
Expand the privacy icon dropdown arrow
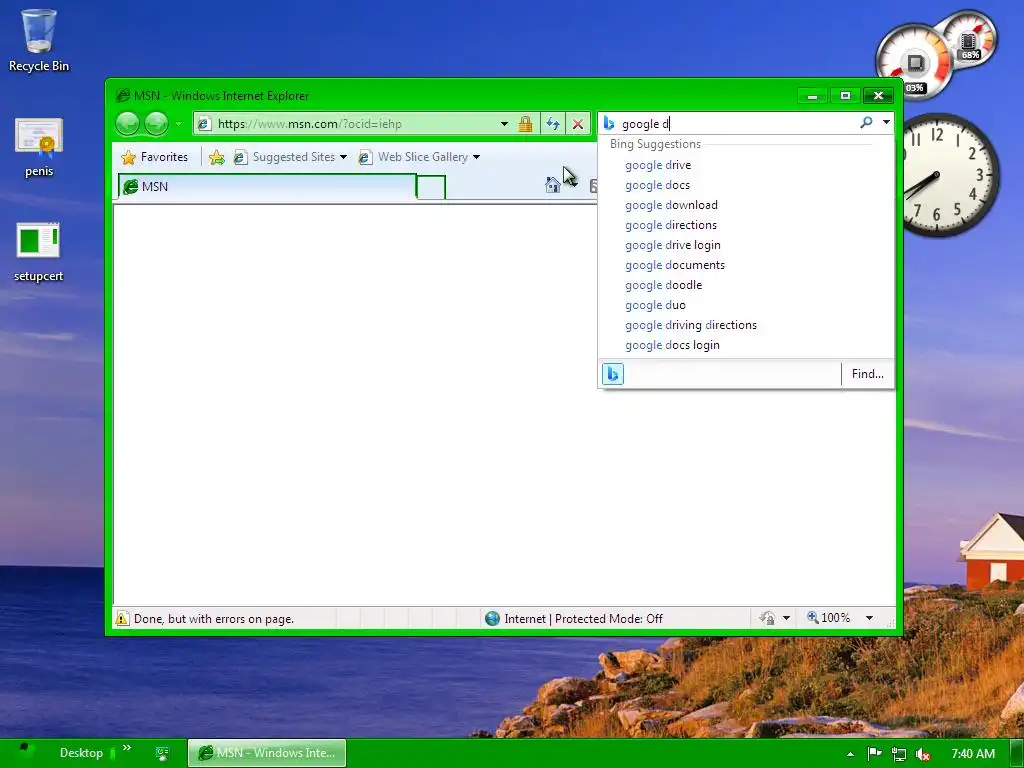tap(786, 618)
